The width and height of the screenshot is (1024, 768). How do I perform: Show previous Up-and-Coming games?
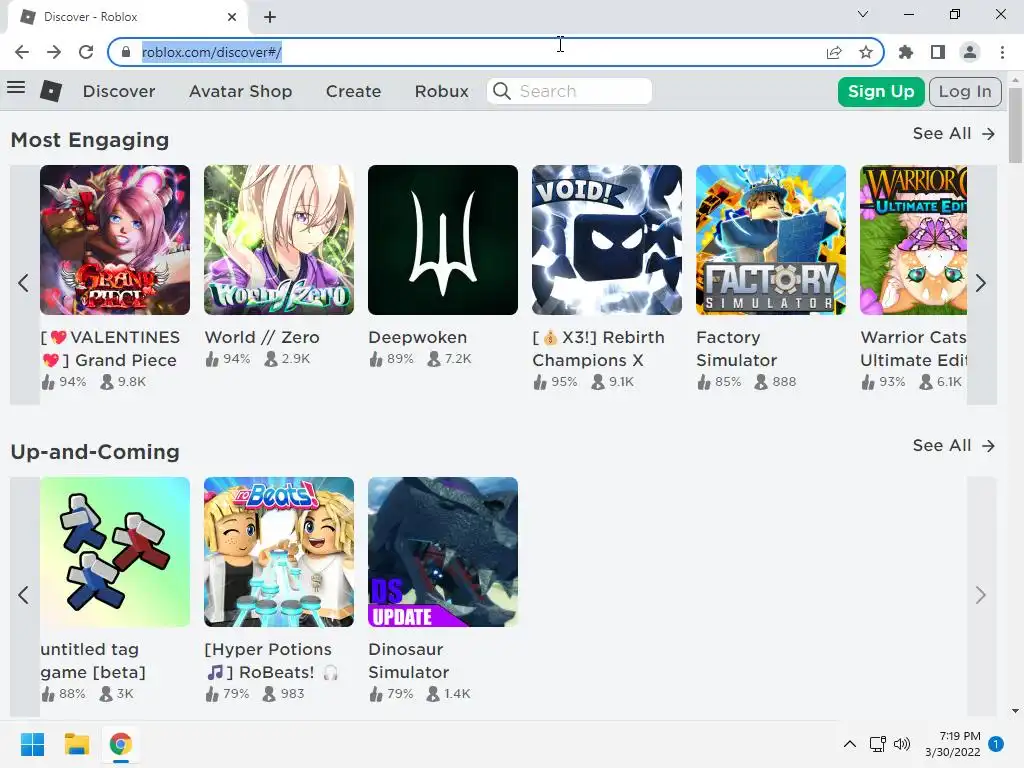click(24, 596)
